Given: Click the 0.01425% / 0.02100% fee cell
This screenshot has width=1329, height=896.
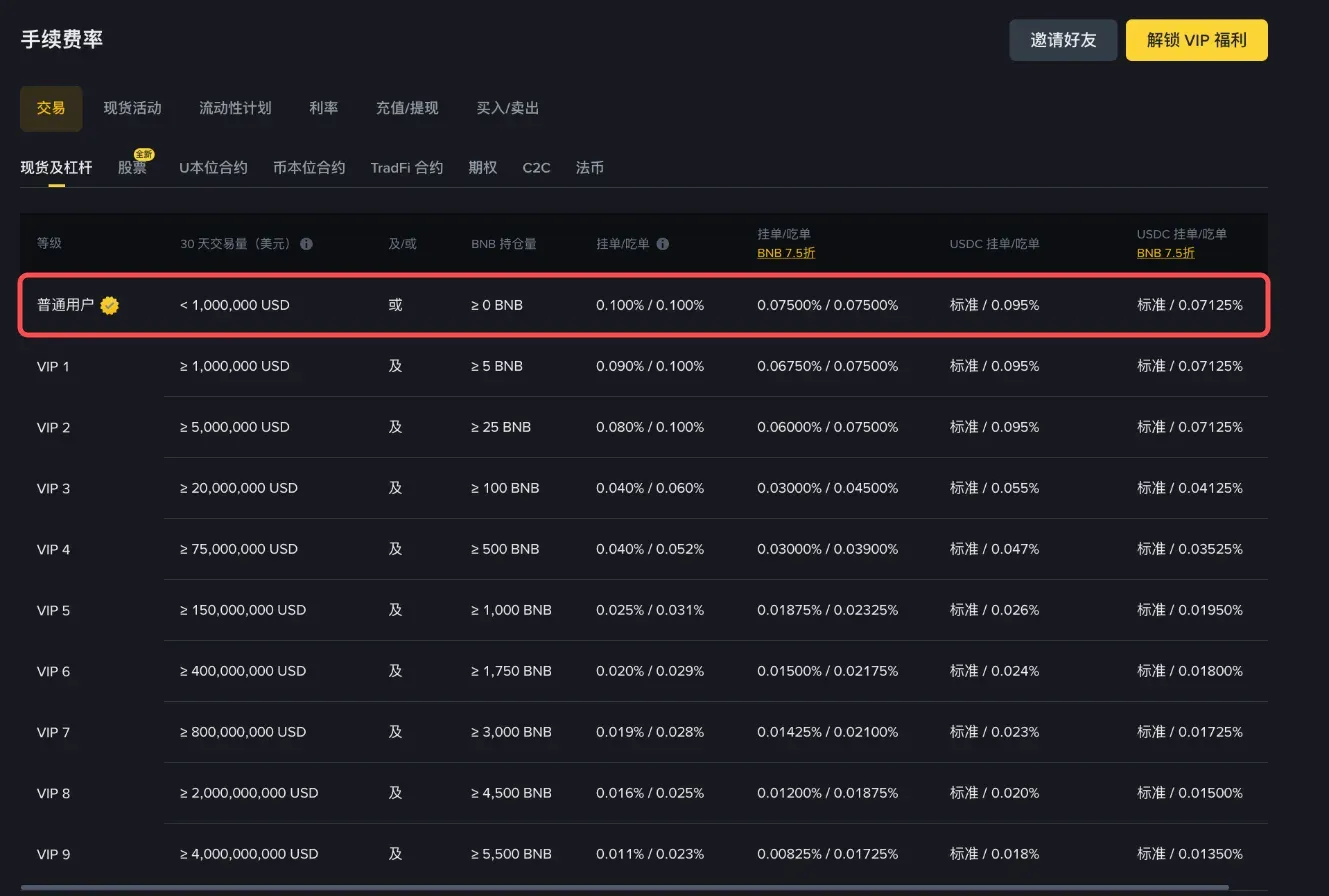Looking at the screenshot, I should coord(828,732).
